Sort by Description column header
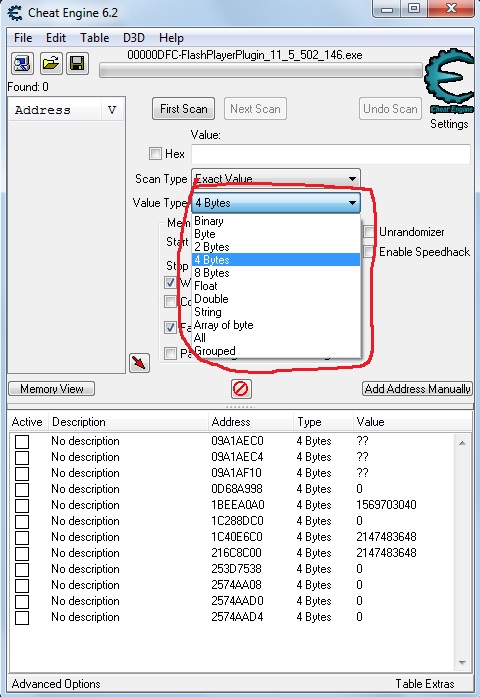Screen dimensions: 480x697 coord(128,422)
